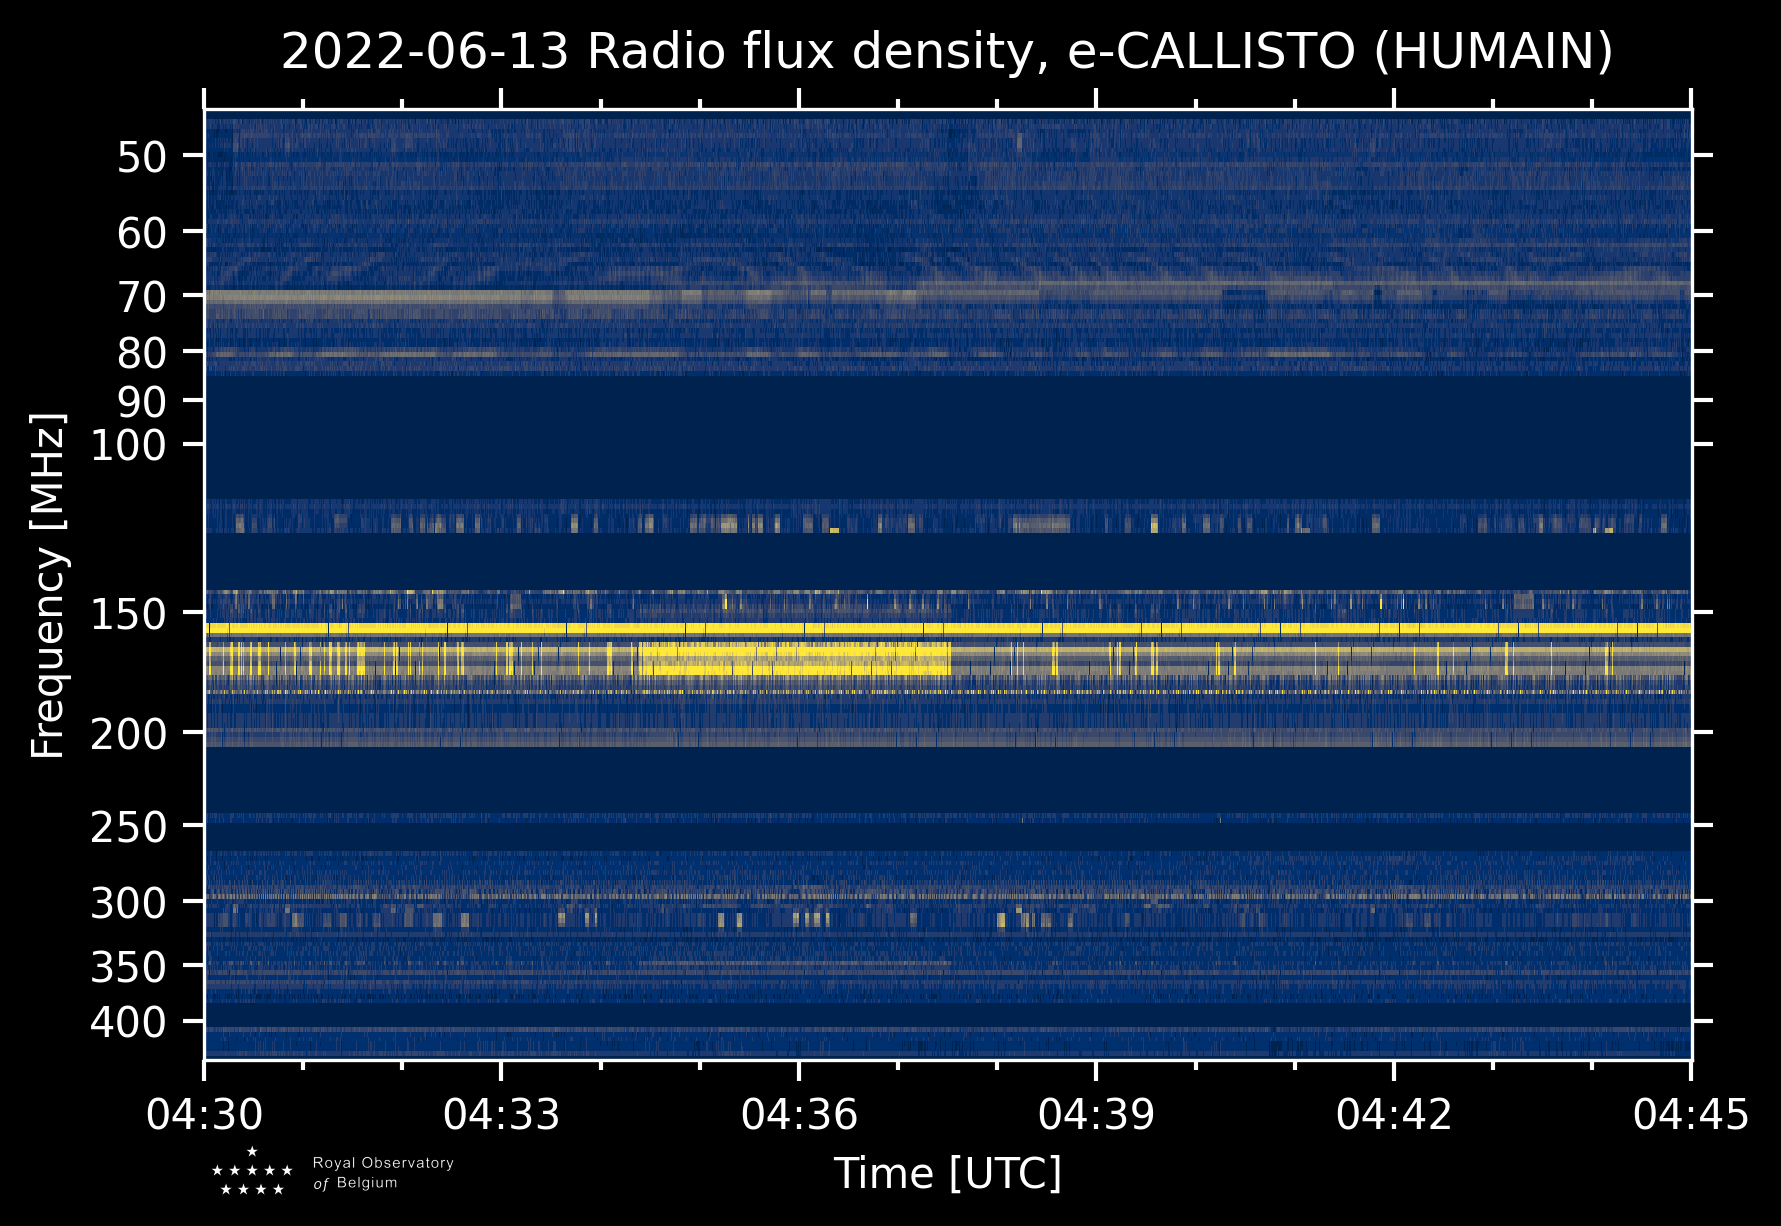Click the plot title with date 2022-06-13
Viewport: 1781px width, 1226px height.
tap(946, 52)
